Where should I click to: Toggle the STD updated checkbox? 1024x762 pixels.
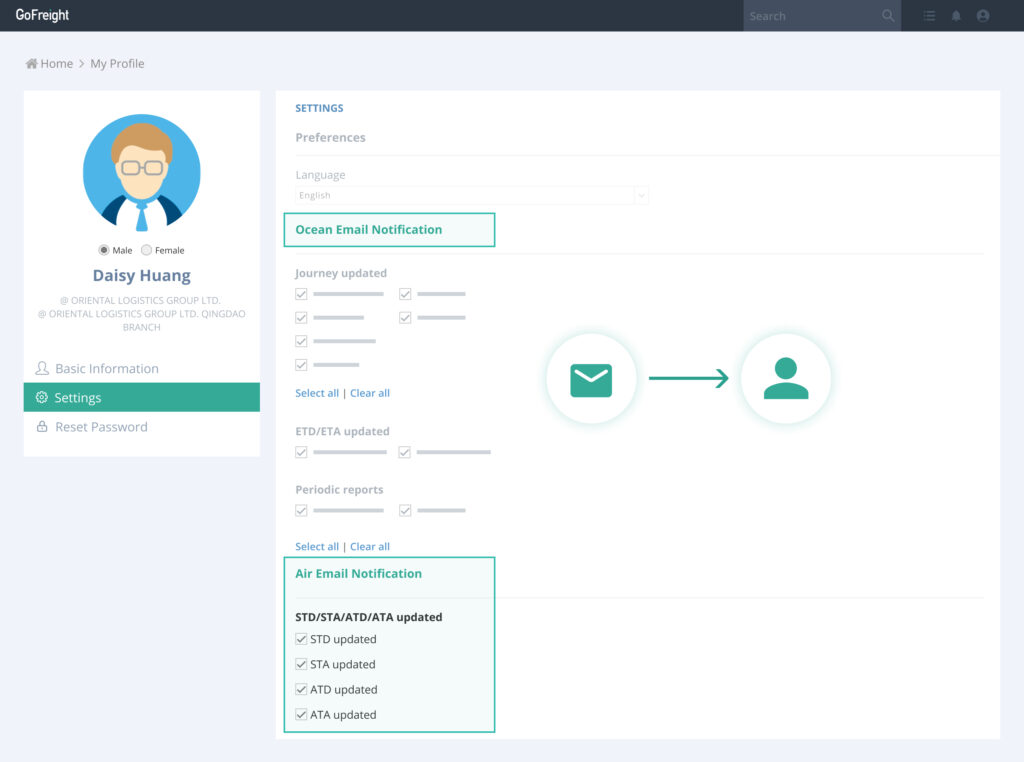[301, 639]
